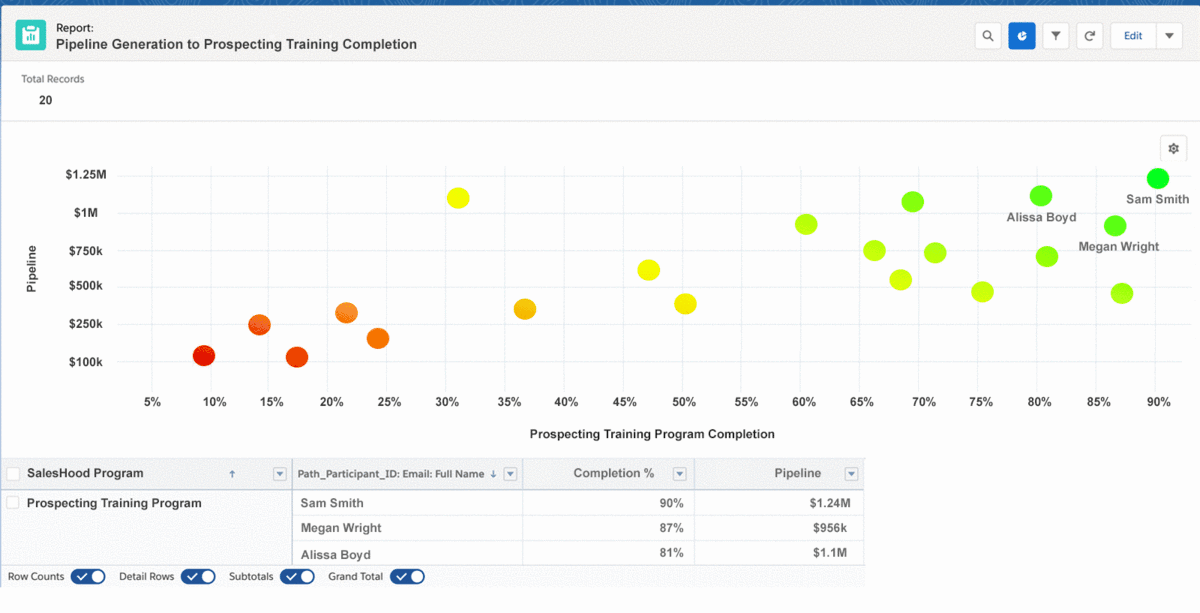Click Sam Smith's data point on the chart
The width and height of the screenshot is (1200, 613).
[1158, 178]
